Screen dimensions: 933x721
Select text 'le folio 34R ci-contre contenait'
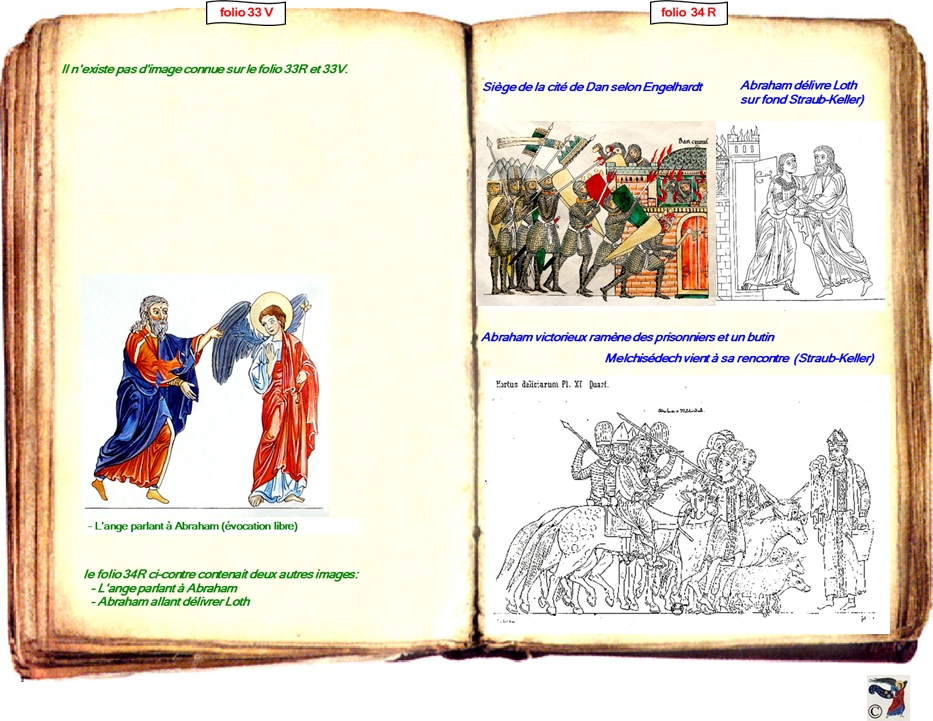[165, 574]
